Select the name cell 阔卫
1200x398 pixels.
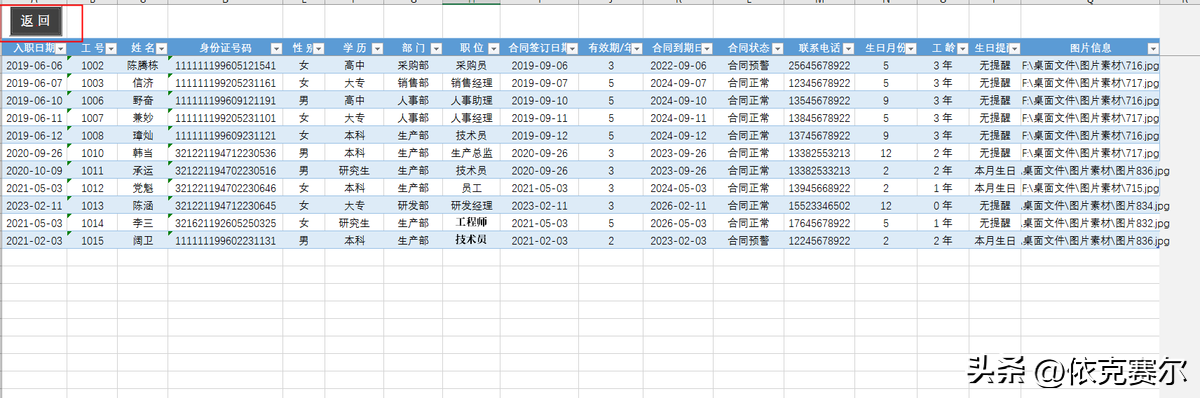pyautogui.click(x=144, y=240)
